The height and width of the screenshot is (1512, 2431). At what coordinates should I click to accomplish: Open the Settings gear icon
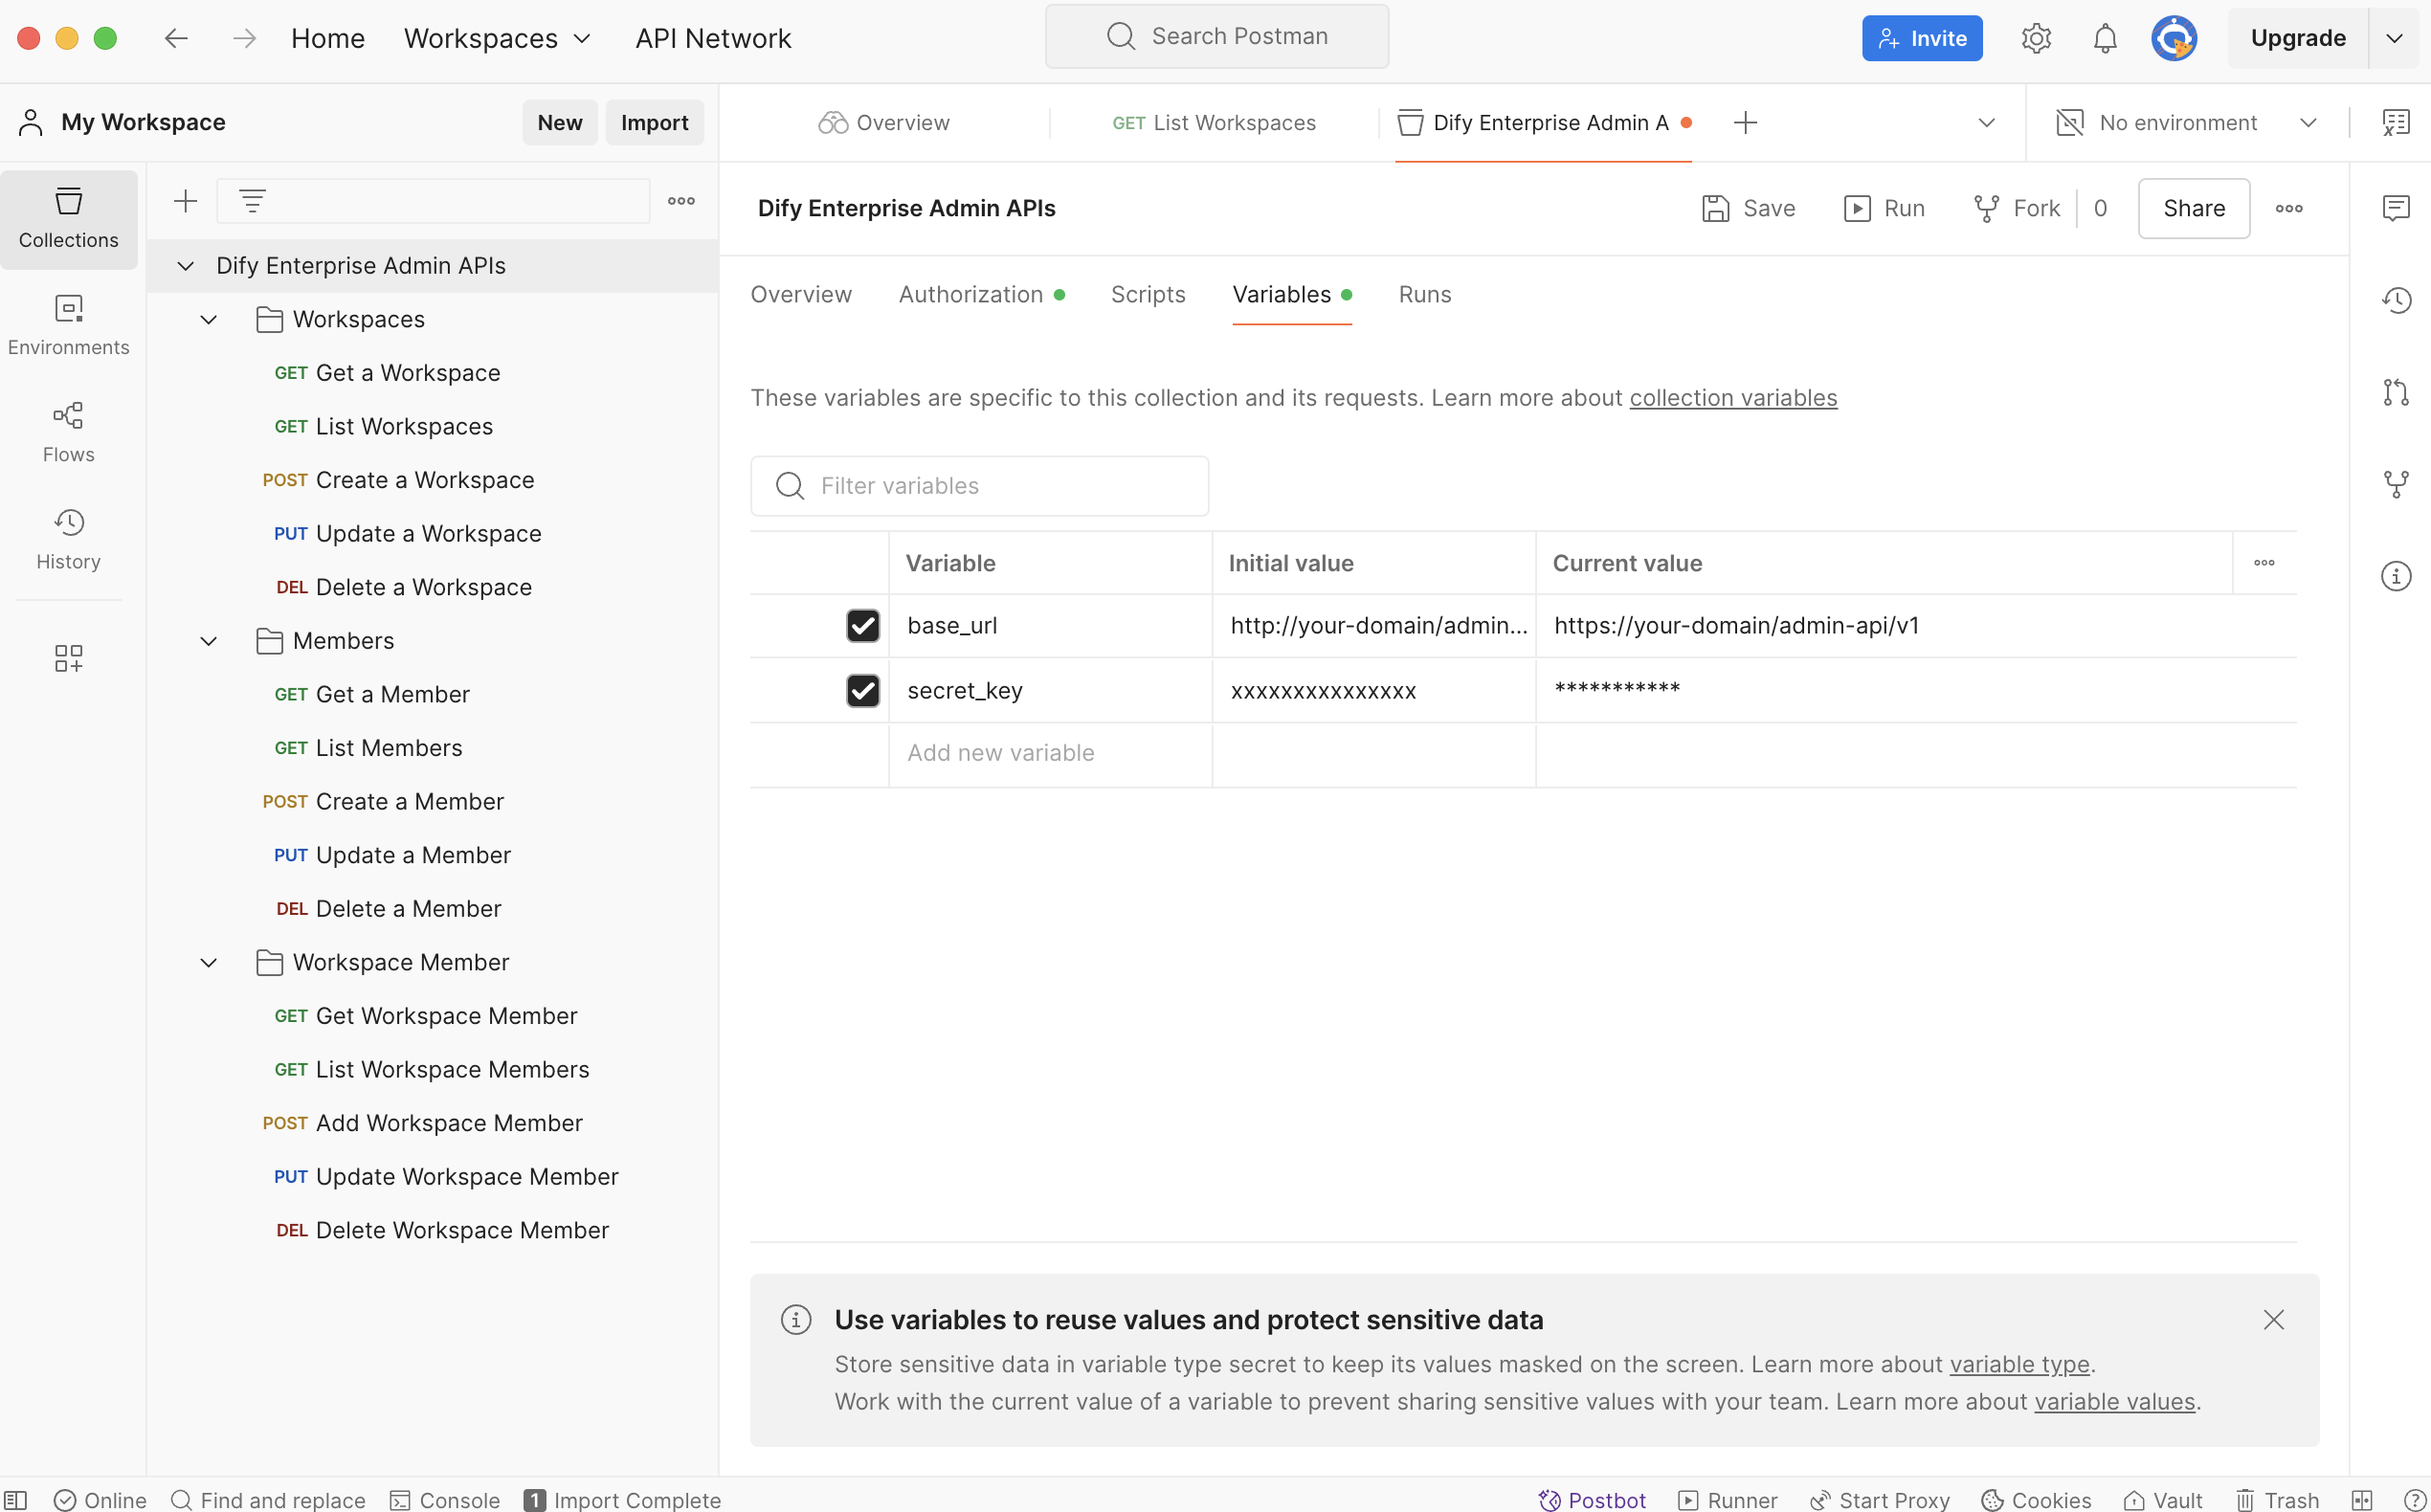(2035, 38)
